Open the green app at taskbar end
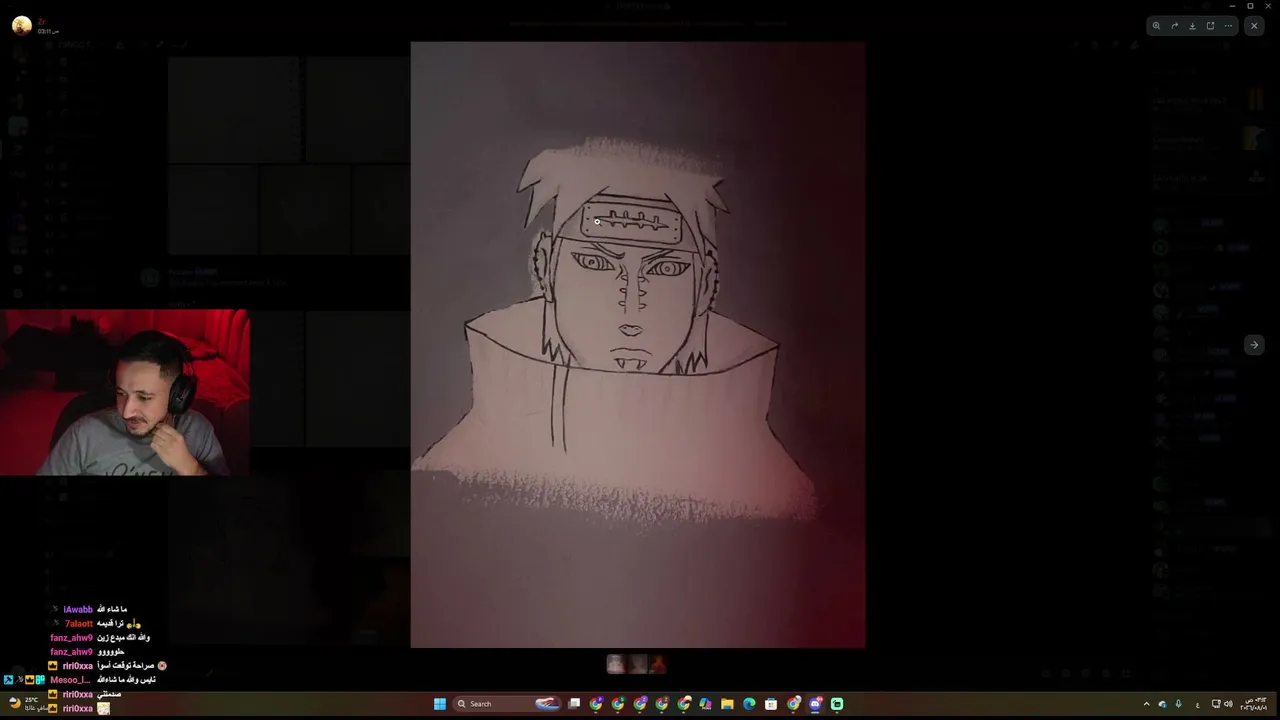This screenshot has height=720, width=1280. [837, 704]
